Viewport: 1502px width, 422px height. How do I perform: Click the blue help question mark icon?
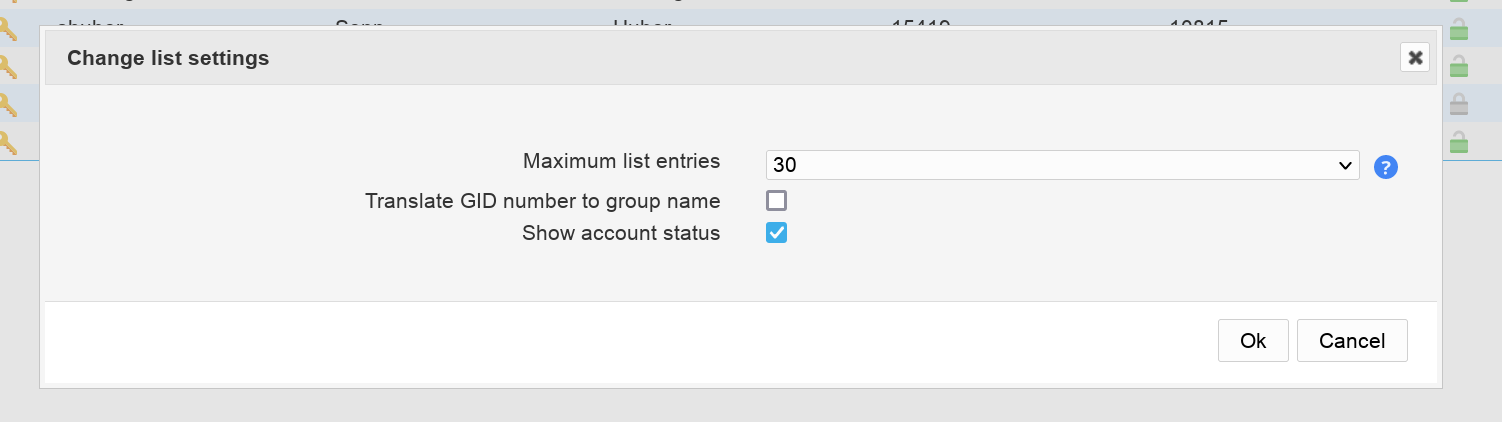(x=1385, y=167)
